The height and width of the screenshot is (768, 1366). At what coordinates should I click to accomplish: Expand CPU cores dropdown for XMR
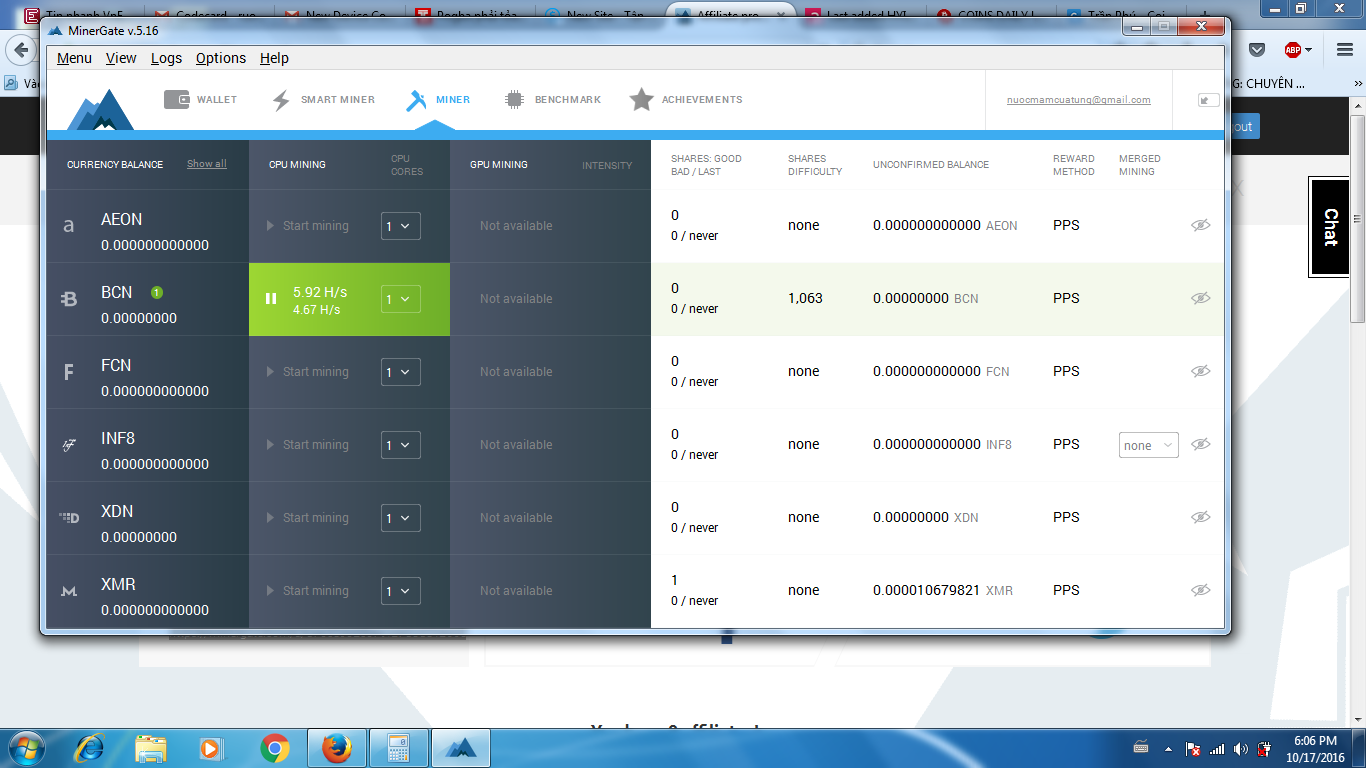[x=400, y=591]
